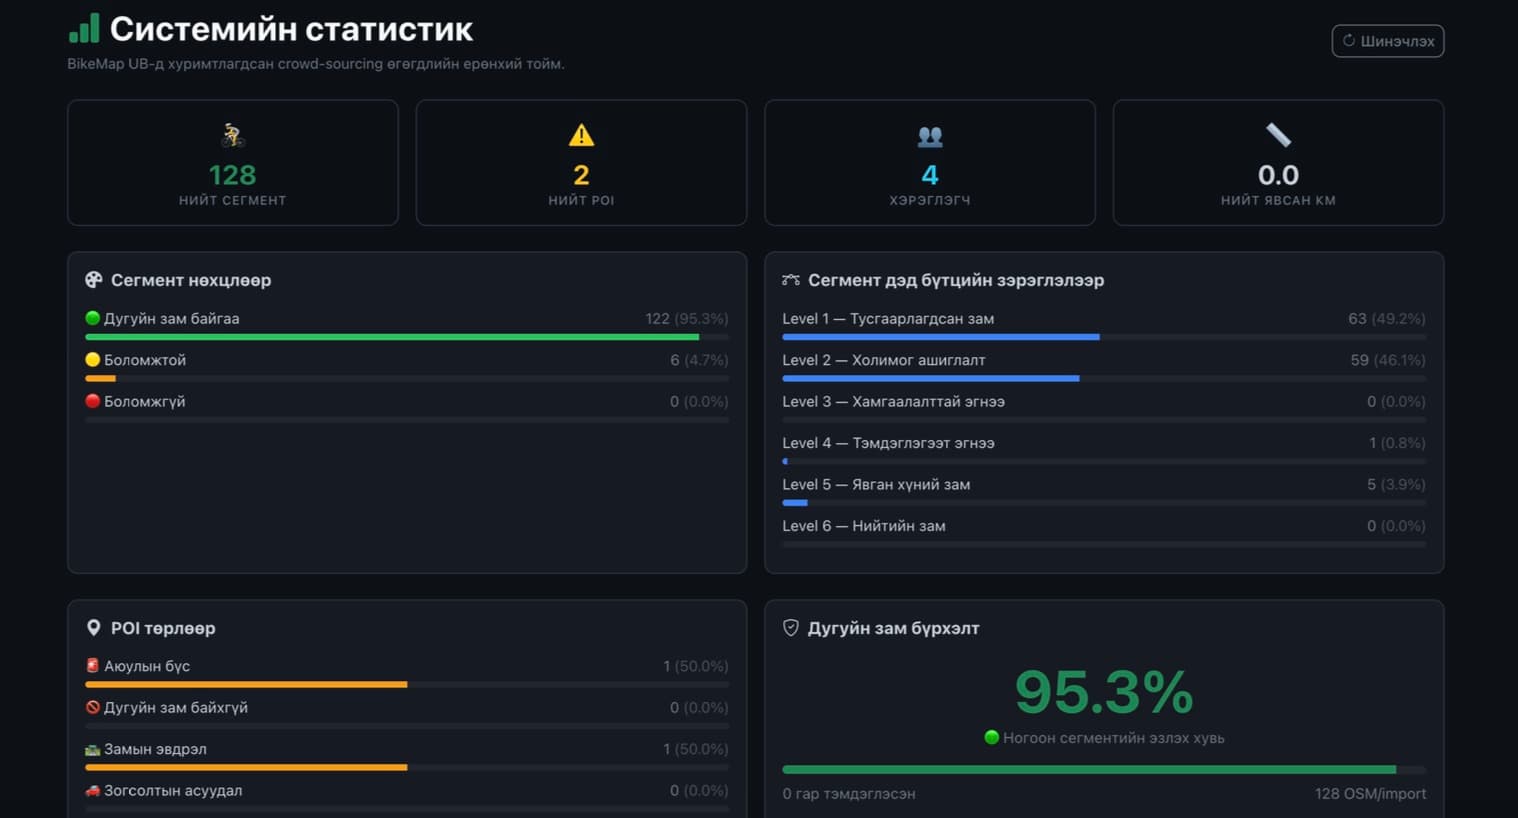Viewport: 1518px width, 818px height.
Task: Click the 0 гар тэмдэглэсэн text
Action: (x=849, y=794)
